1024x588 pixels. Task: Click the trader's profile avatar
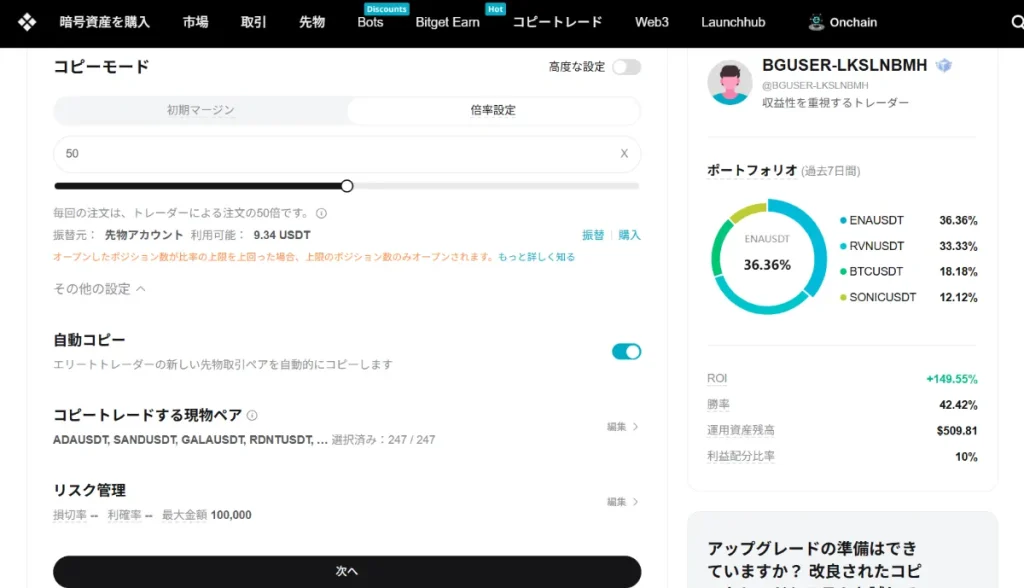(x=730, y=83)
